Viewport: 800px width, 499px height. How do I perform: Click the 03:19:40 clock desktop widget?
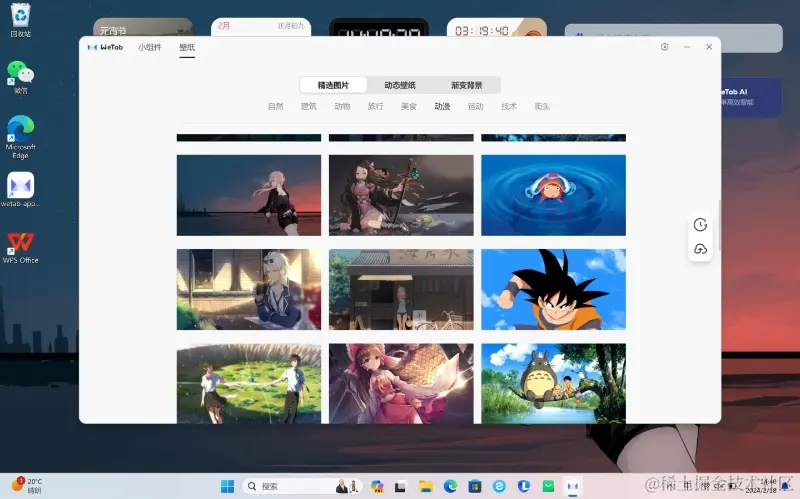497,28
